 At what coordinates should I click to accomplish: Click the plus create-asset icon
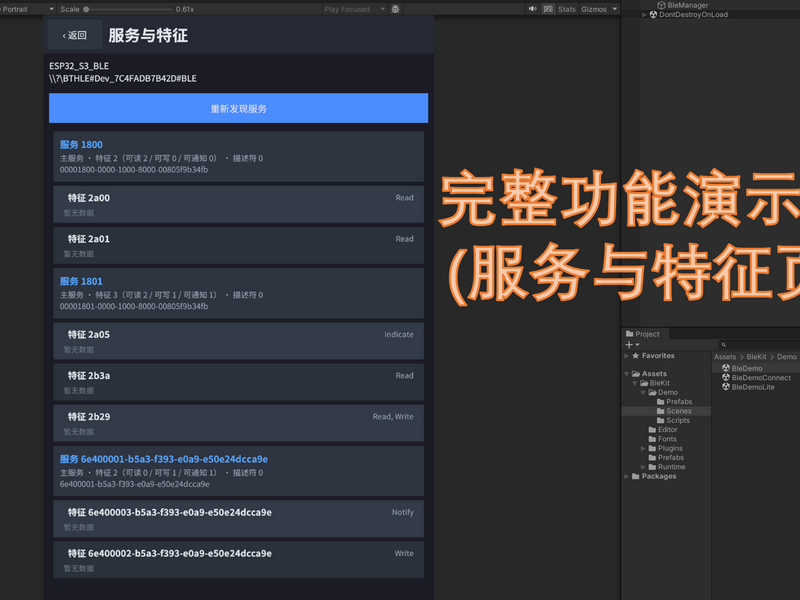coord(629,344)
